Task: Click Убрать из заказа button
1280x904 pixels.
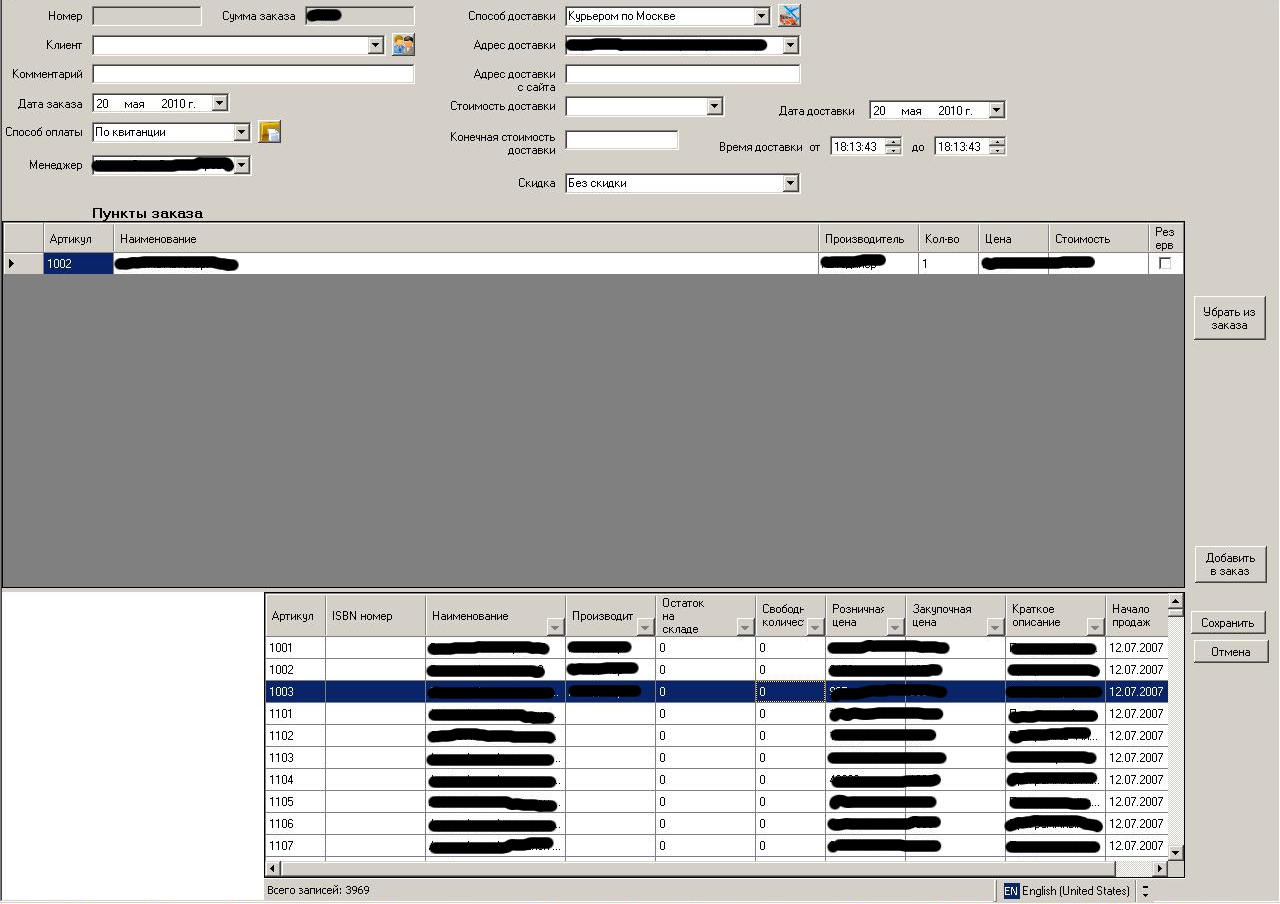Action: pyautogui.click(x=1229, y=319)
